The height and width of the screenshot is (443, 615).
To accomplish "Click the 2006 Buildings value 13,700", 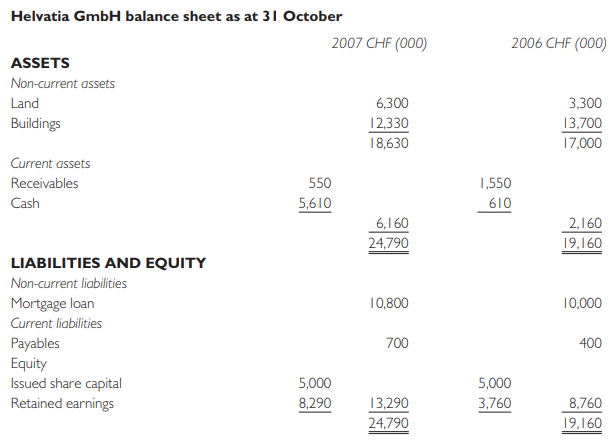I will click(x=582, y=124).
